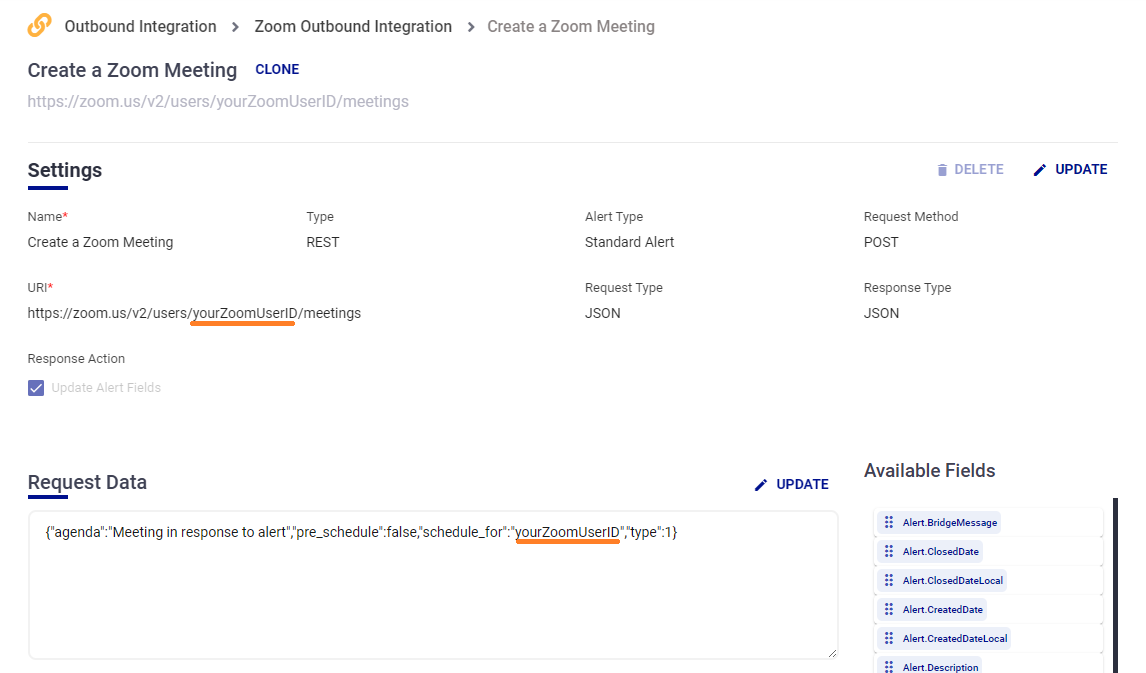Screen dimensions: 1146x673
Task: Click UPDATE in the Settings header
Action: [1081, 170]
